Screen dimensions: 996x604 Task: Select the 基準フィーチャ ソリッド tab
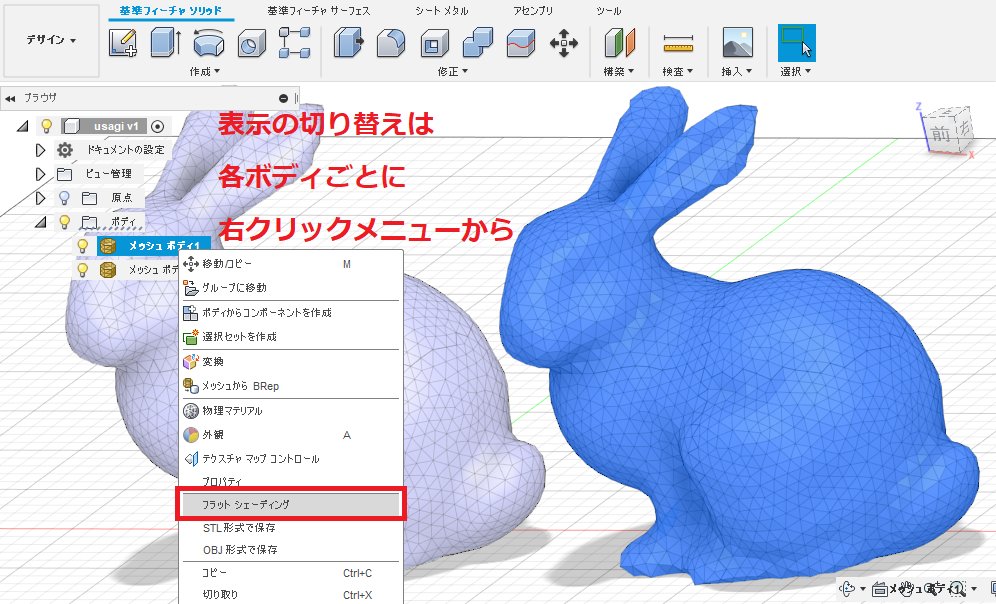tap(171, 11)
